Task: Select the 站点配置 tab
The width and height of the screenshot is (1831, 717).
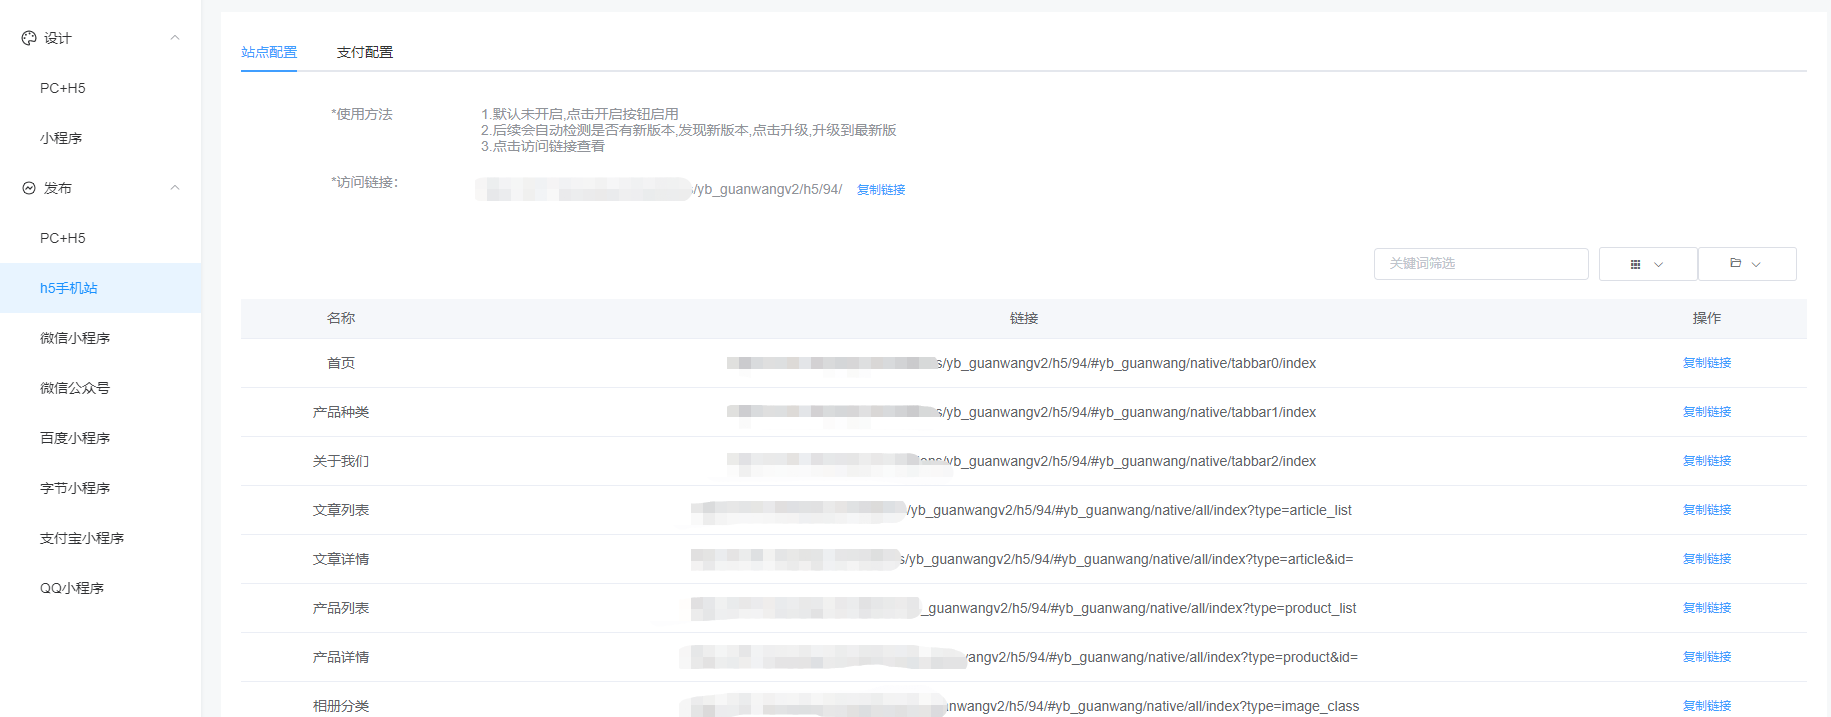Action: (x=269, y=52)
